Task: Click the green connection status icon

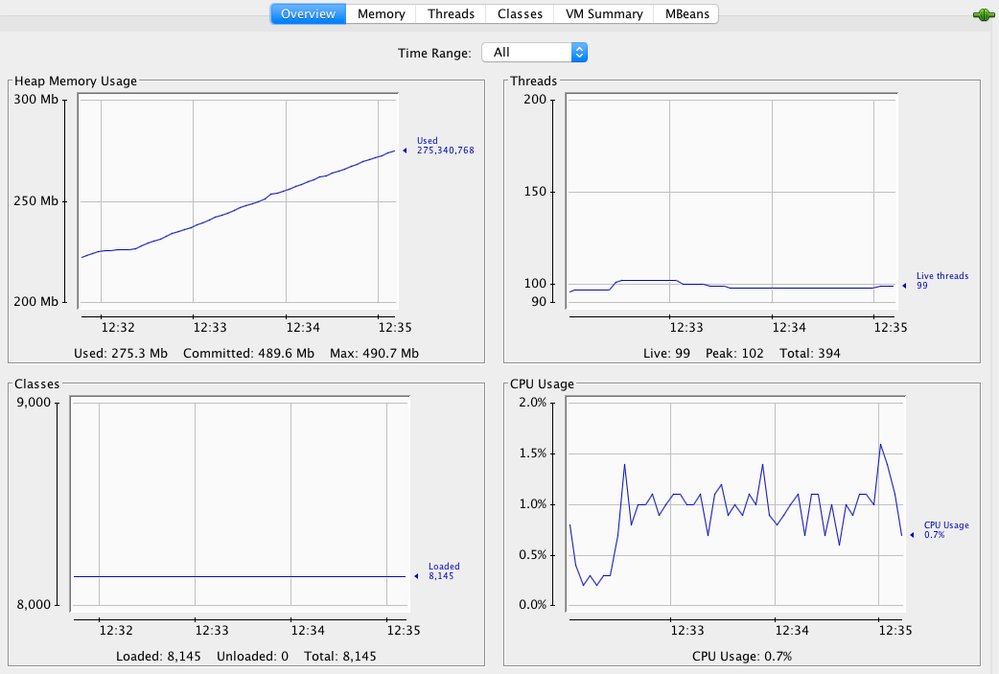Action: click(984, 14)
